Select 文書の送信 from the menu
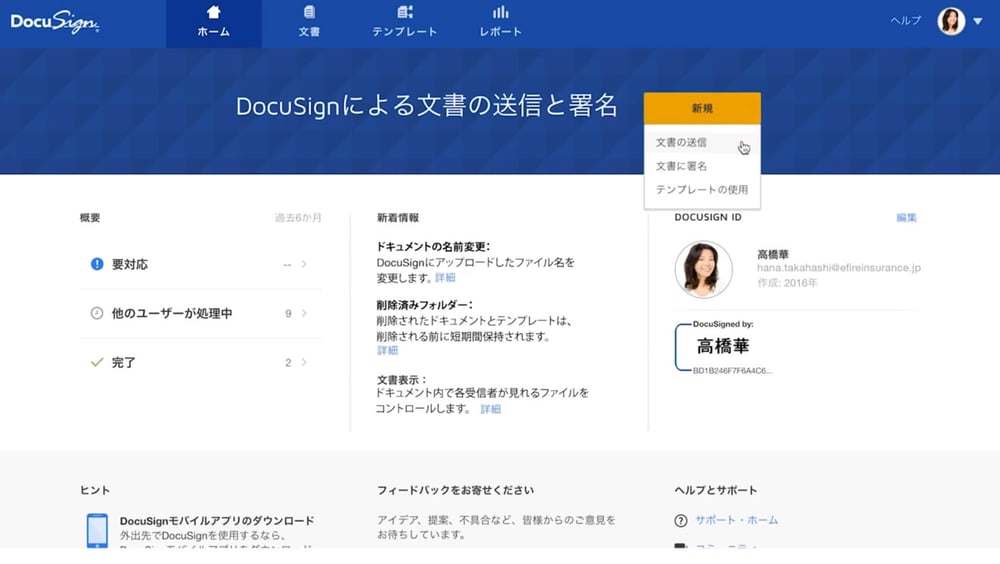 coord(702,142)
